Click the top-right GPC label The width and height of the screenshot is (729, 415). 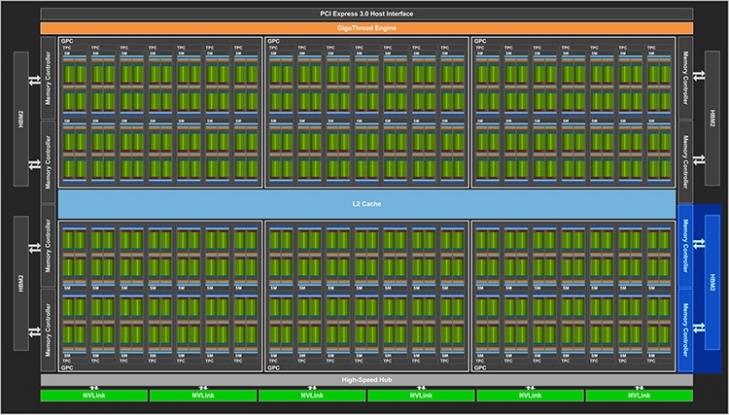click(481, 42)
